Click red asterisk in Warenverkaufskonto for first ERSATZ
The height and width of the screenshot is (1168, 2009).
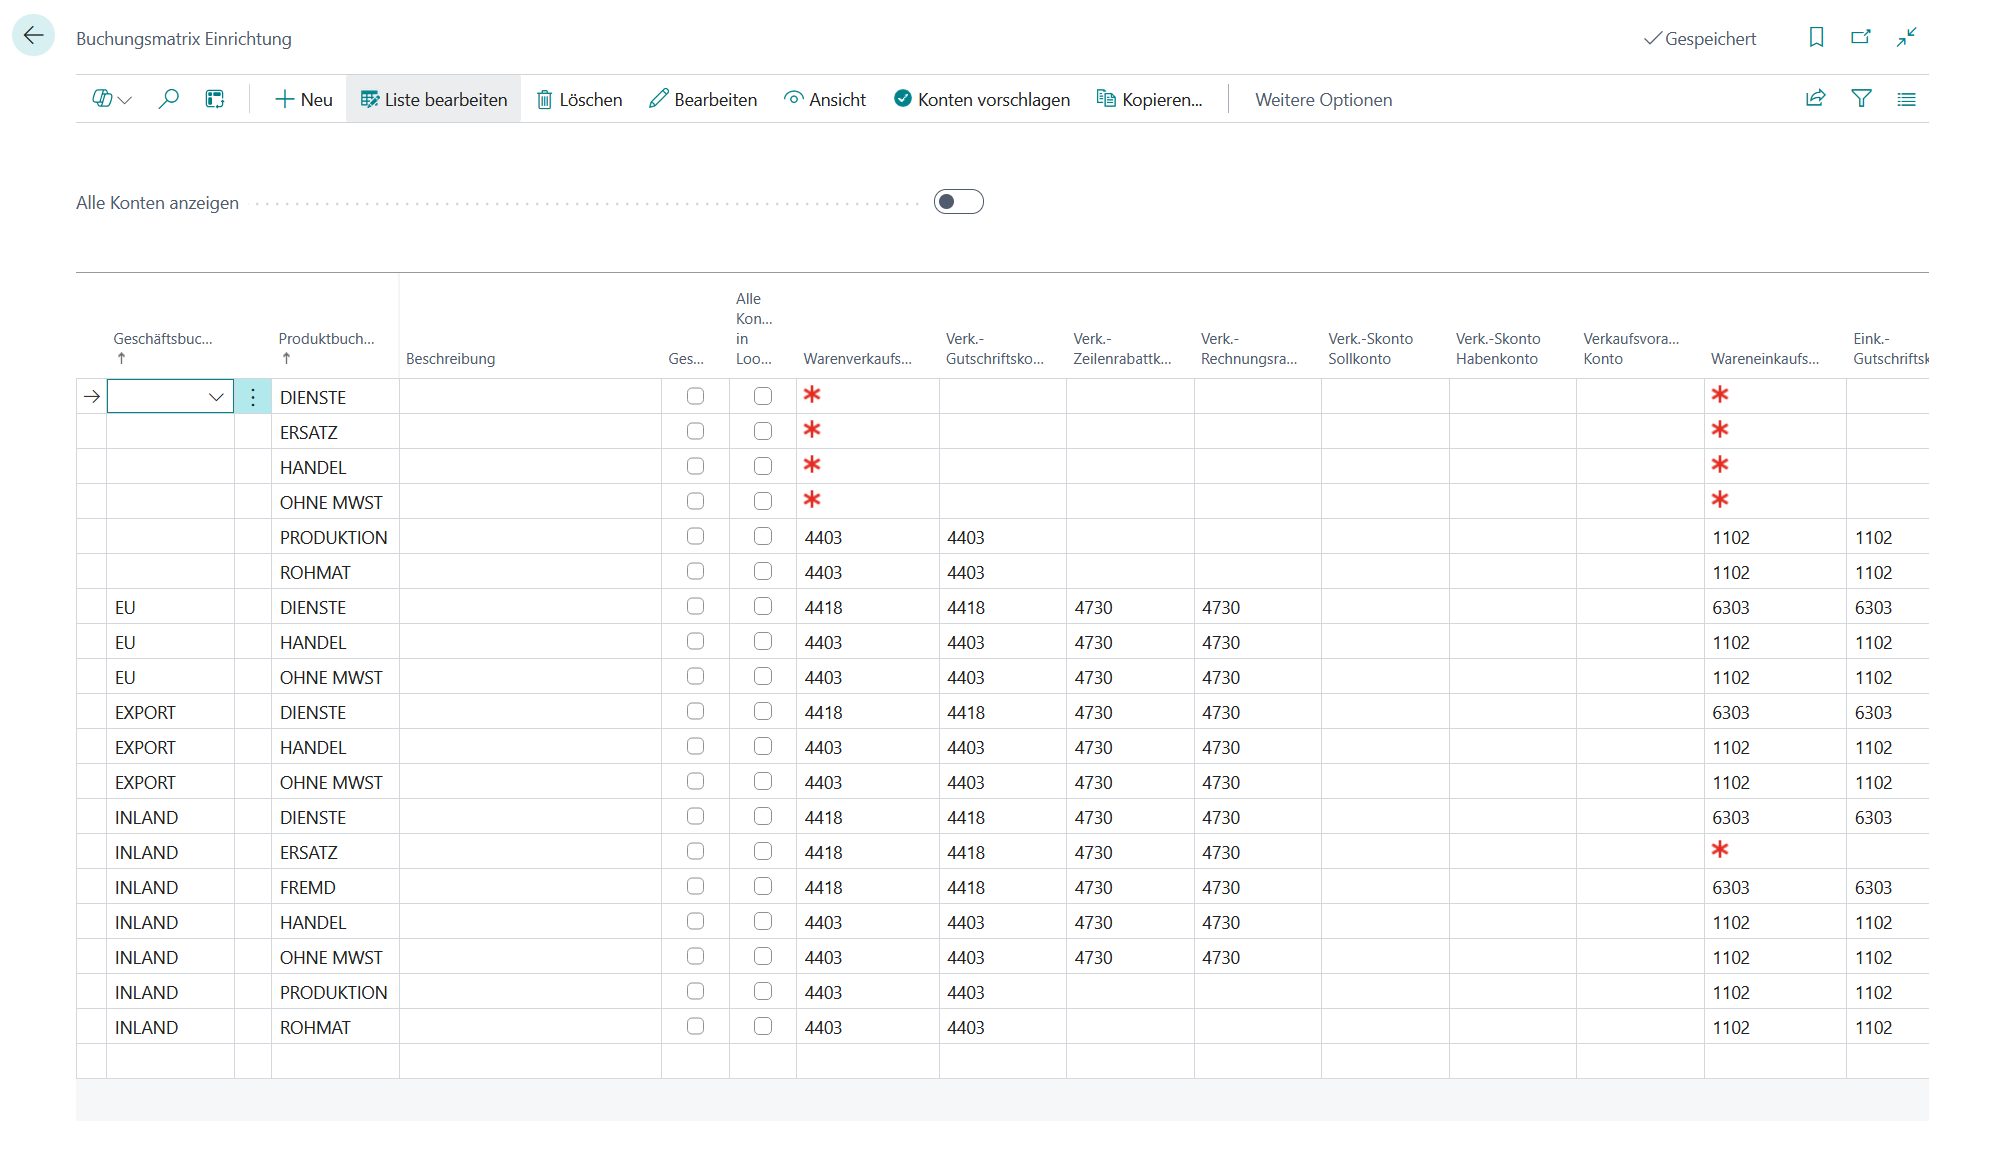[812, 430]
